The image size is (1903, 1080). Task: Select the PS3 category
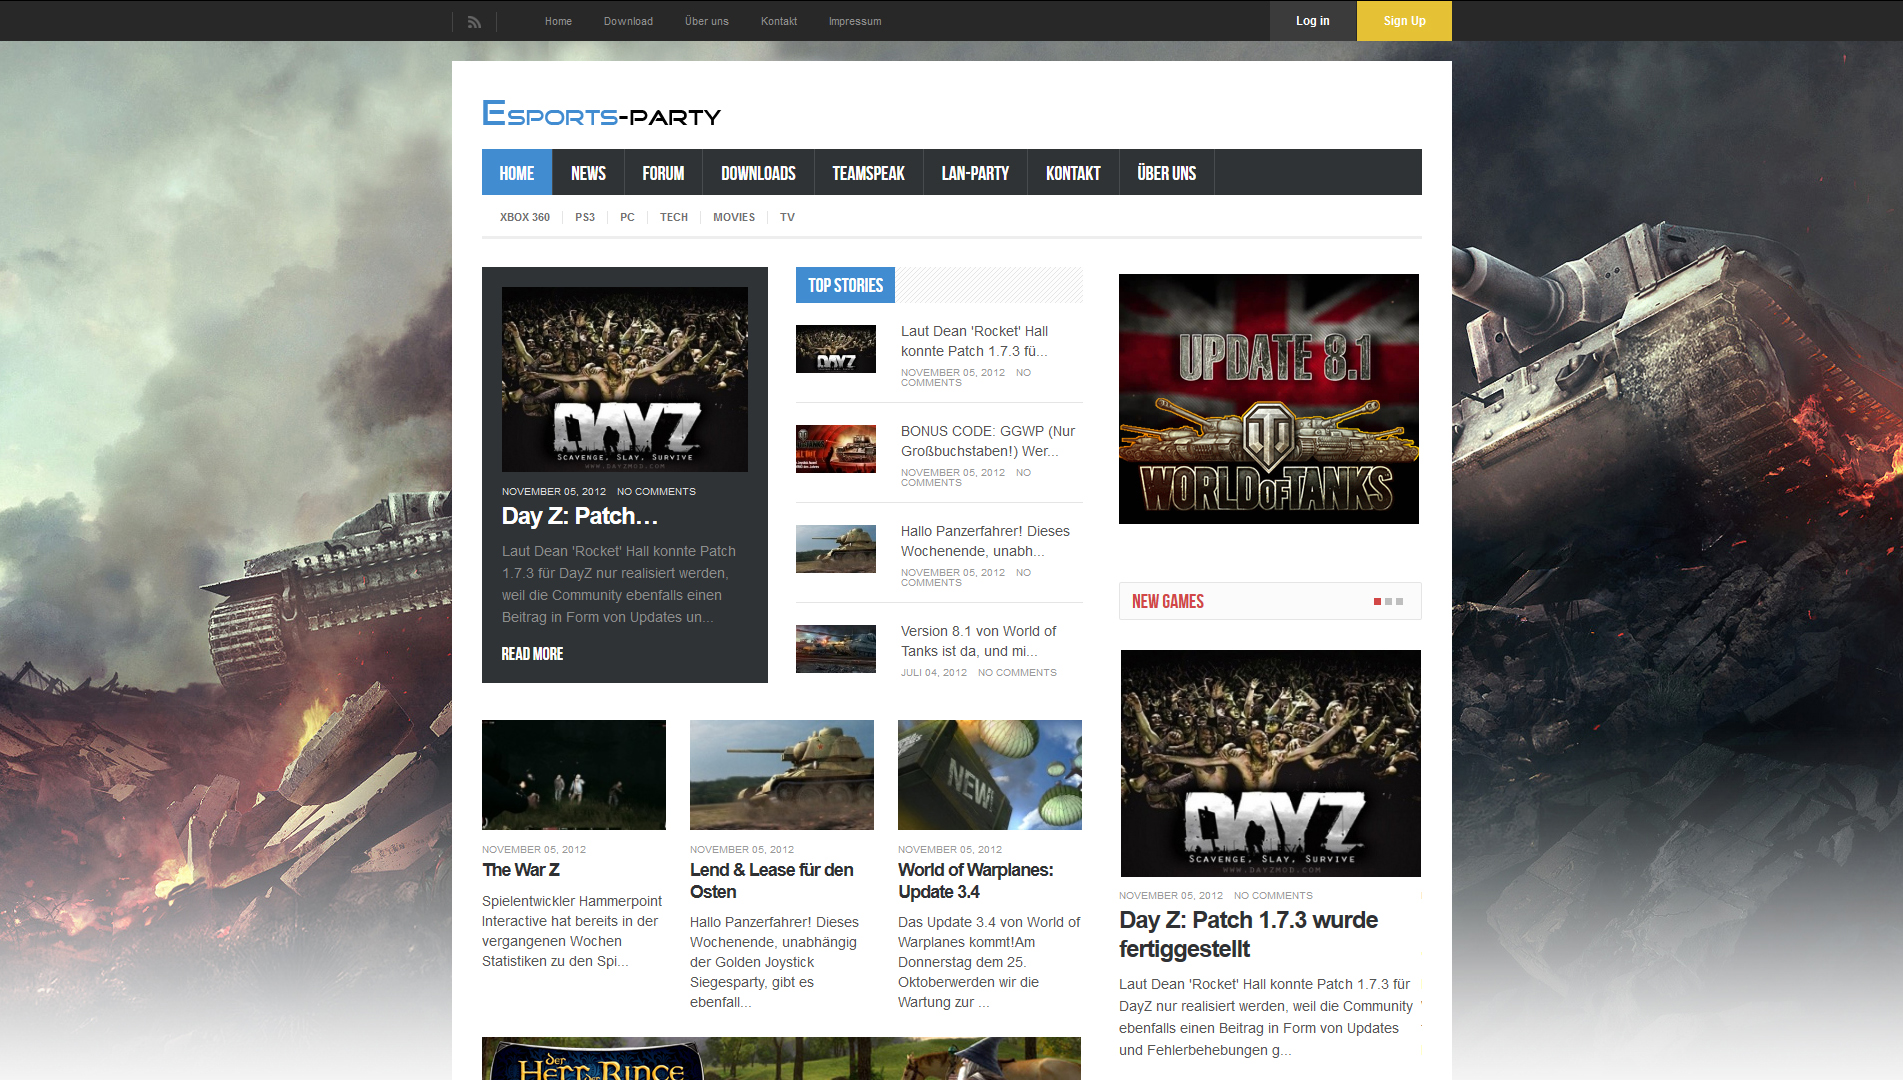pyautogui.click(x=585, y=217)
